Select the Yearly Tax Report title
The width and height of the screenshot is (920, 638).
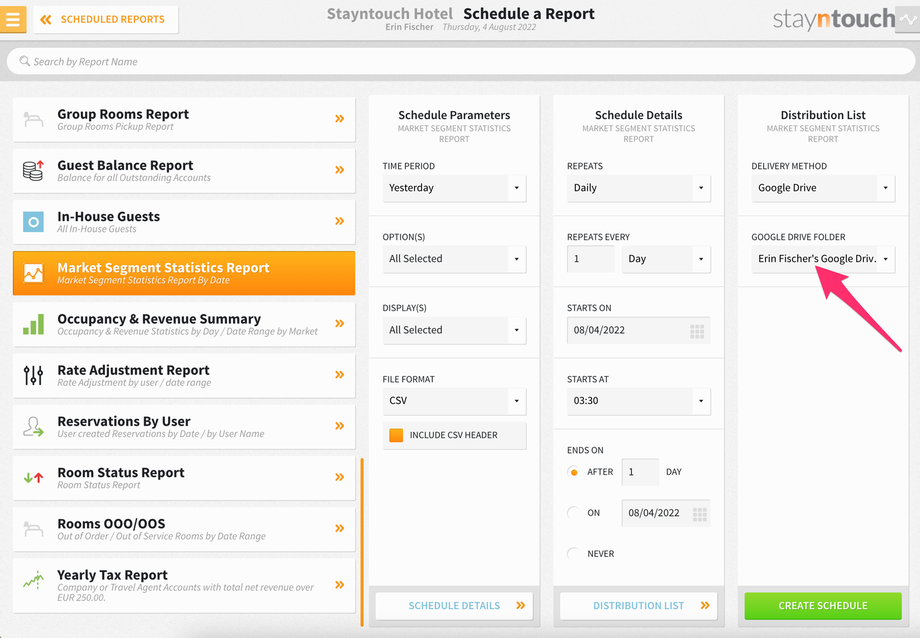[112, 575]
